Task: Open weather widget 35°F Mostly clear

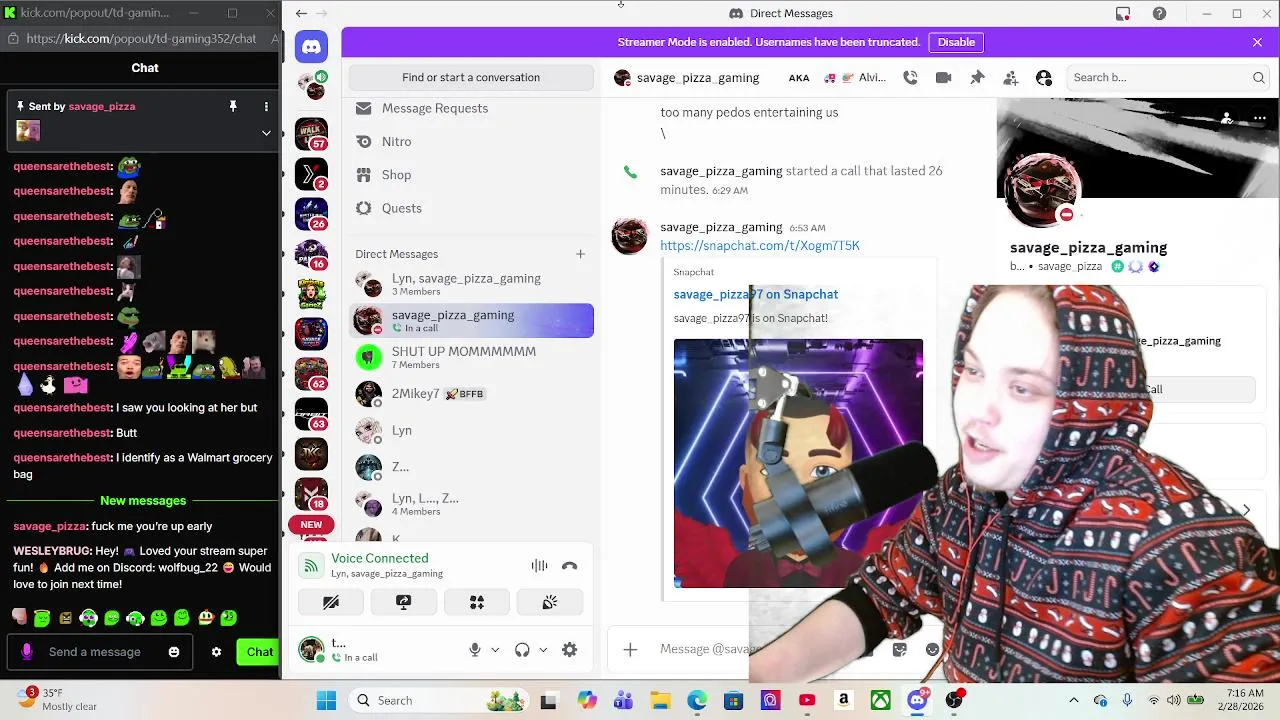Action: (x=55, y=699)
